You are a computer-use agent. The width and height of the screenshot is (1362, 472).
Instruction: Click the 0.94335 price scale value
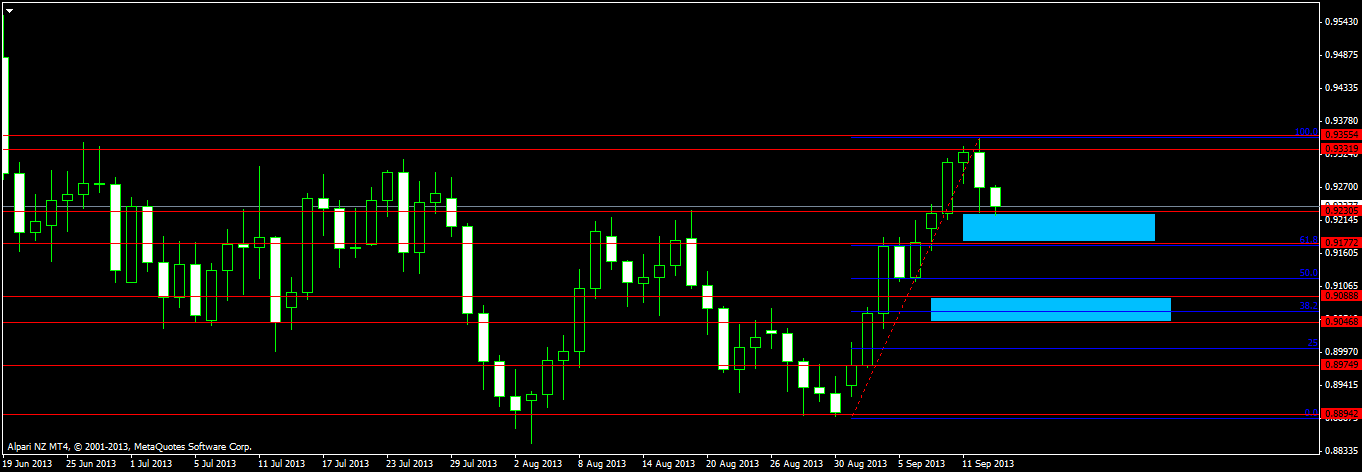1341,87
